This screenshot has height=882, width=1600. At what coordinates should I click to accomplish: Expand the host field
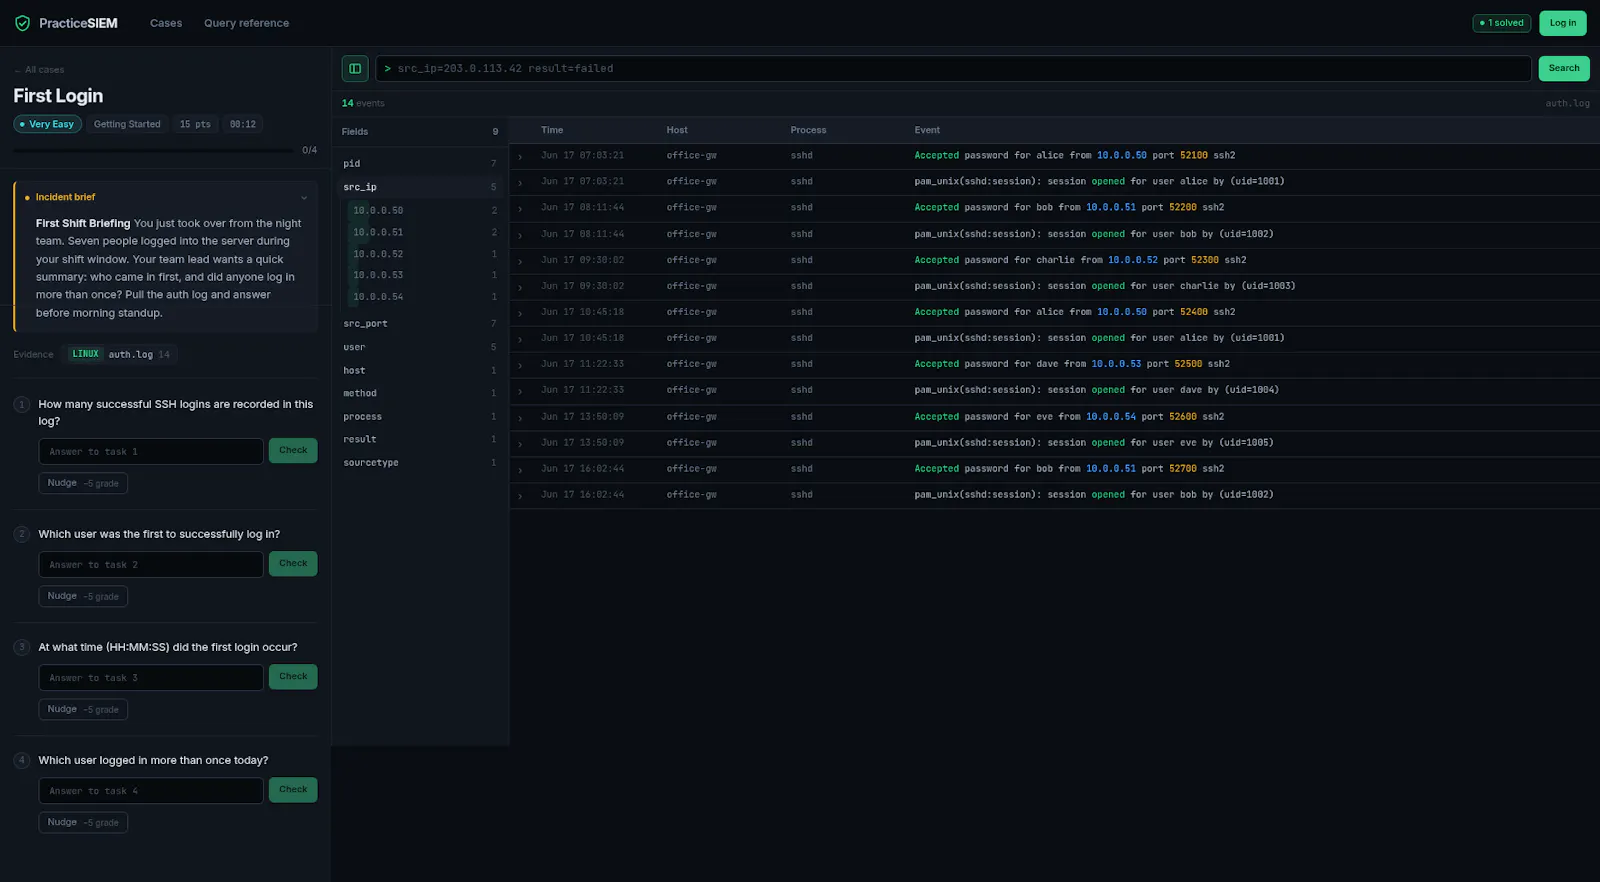(x=420, y=370)
